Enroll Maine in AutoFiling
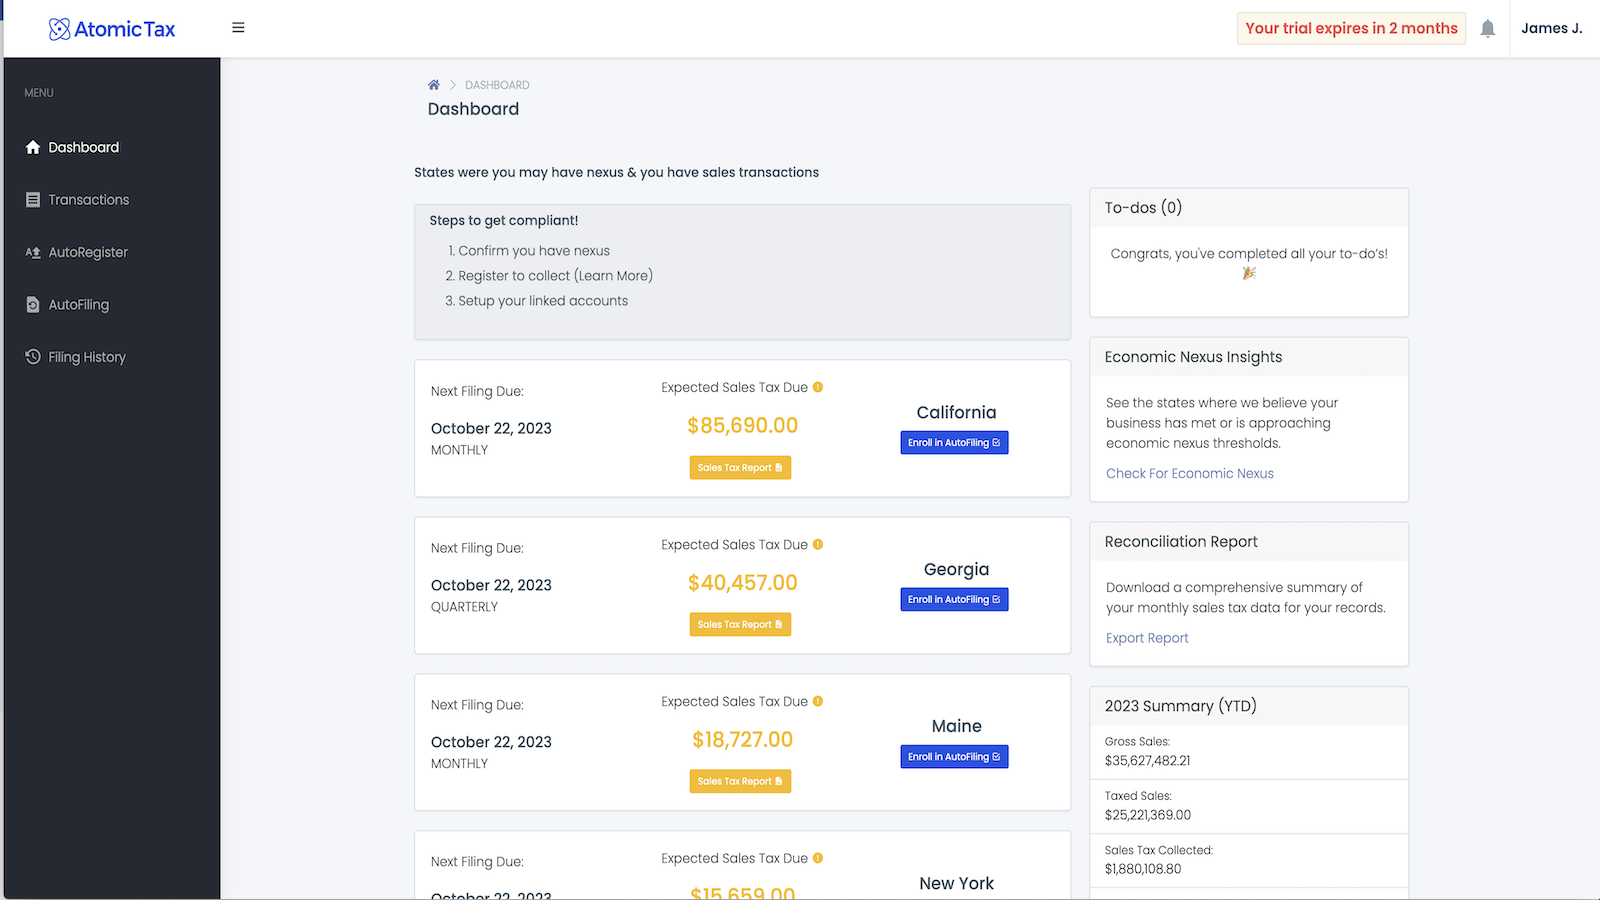Viewport: 1600px width, 900px height. [x=954, y=757]
